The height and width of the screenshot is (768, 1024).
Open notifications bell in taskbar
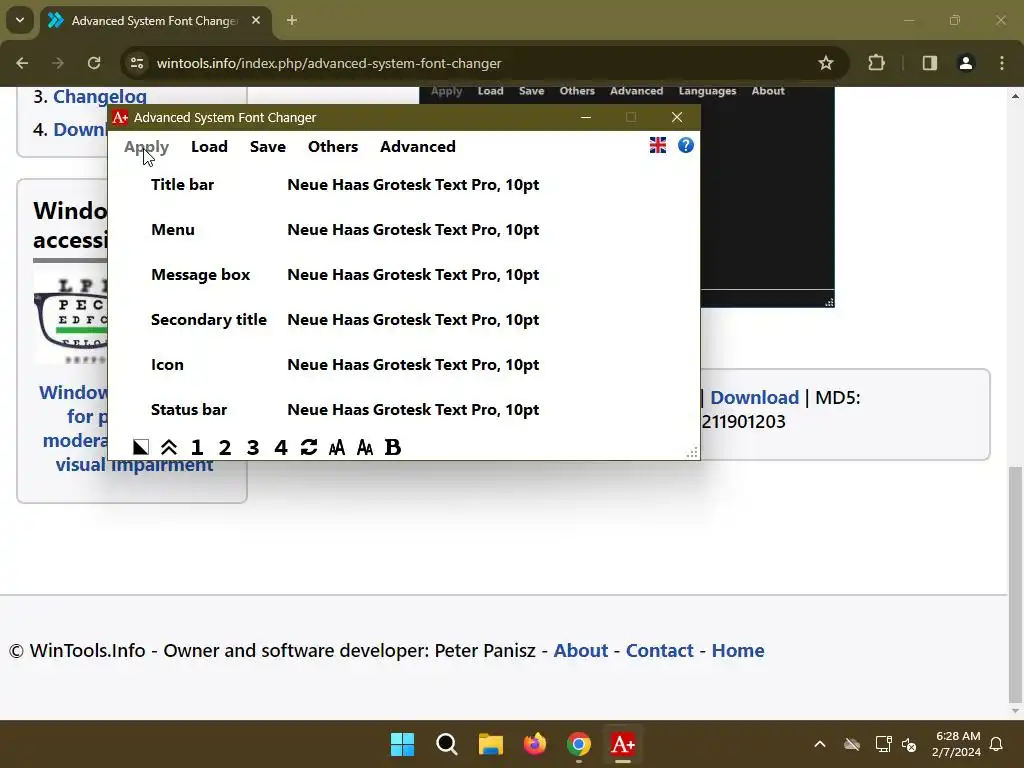[997, 744]
